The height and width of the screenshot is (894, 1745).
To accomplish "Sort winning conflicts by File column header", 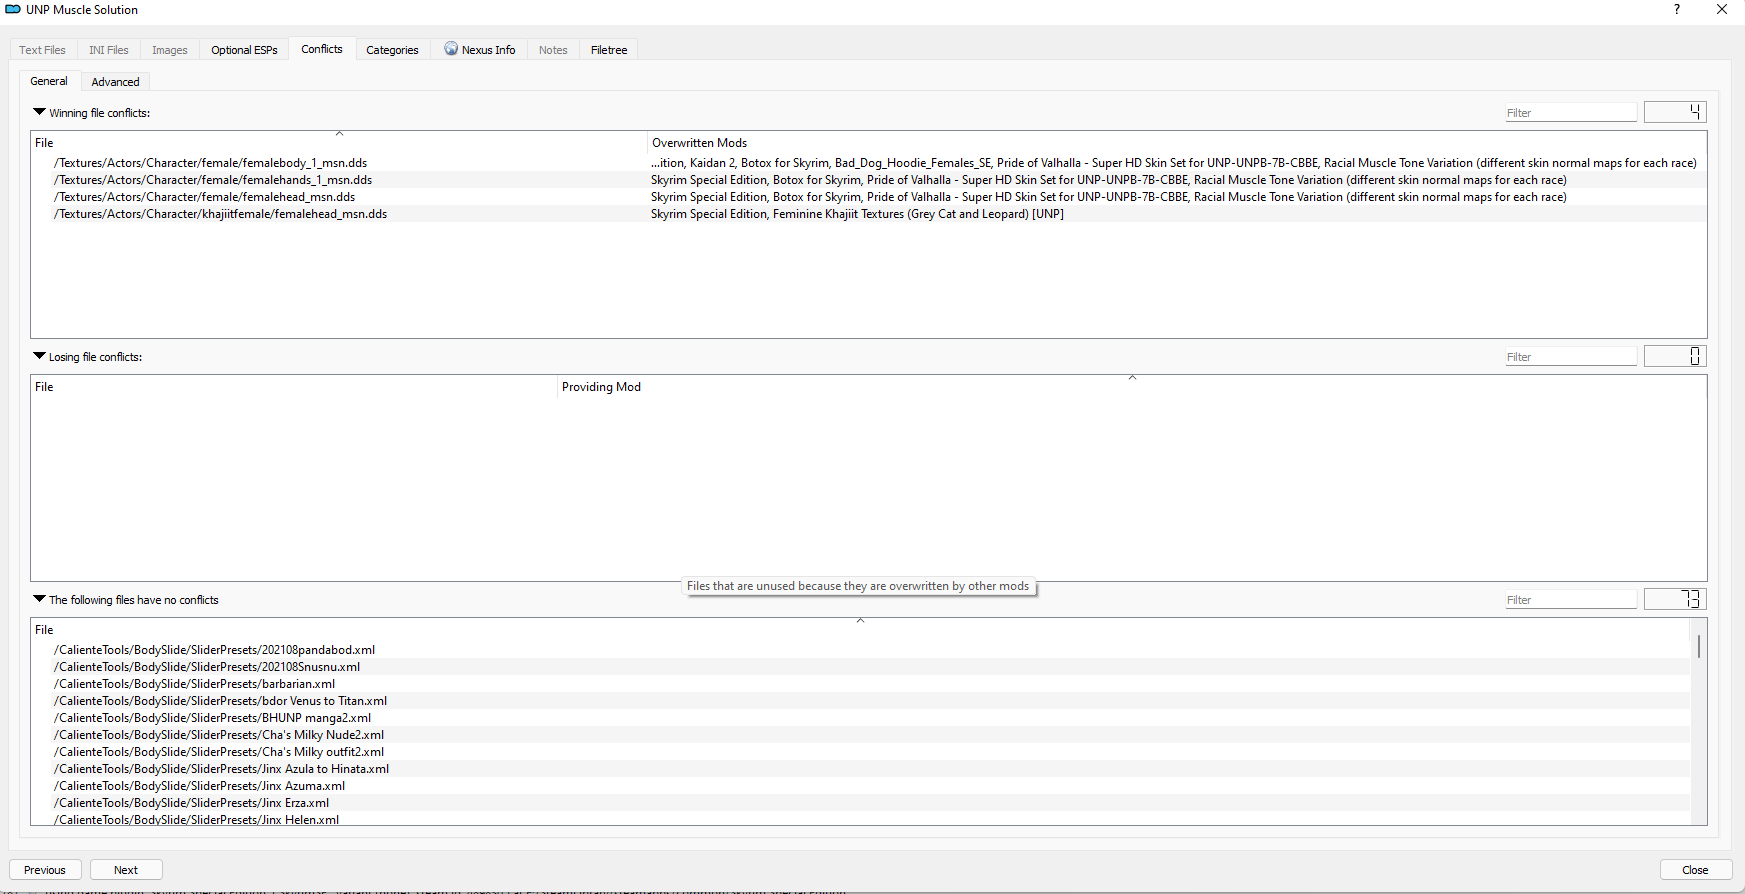I will pyautogui.click(x=339, y=143).
